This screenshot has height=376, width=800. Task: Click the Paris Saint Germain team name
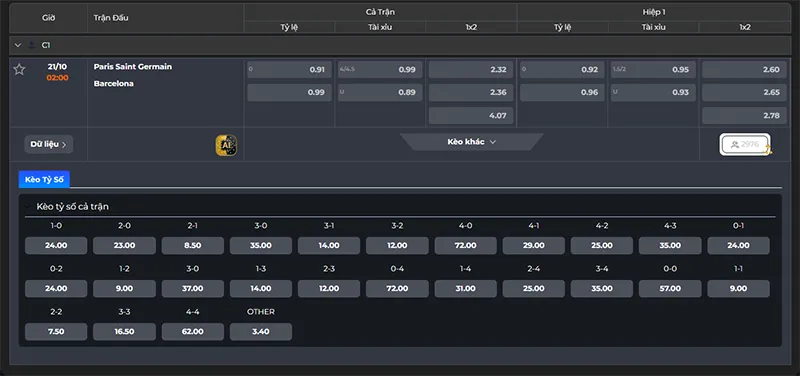(133, 67)
